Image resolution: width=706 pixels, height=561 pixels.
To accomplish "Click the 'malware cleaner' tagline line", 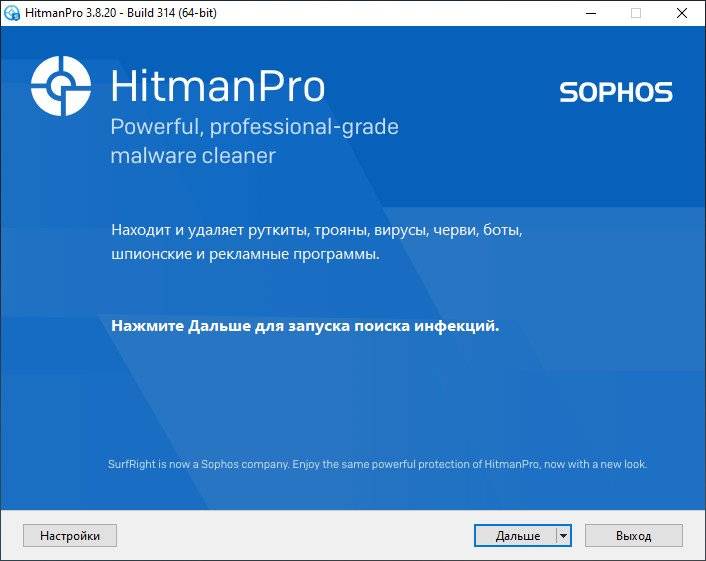I will pyautogui.click(x=193, y=156).
